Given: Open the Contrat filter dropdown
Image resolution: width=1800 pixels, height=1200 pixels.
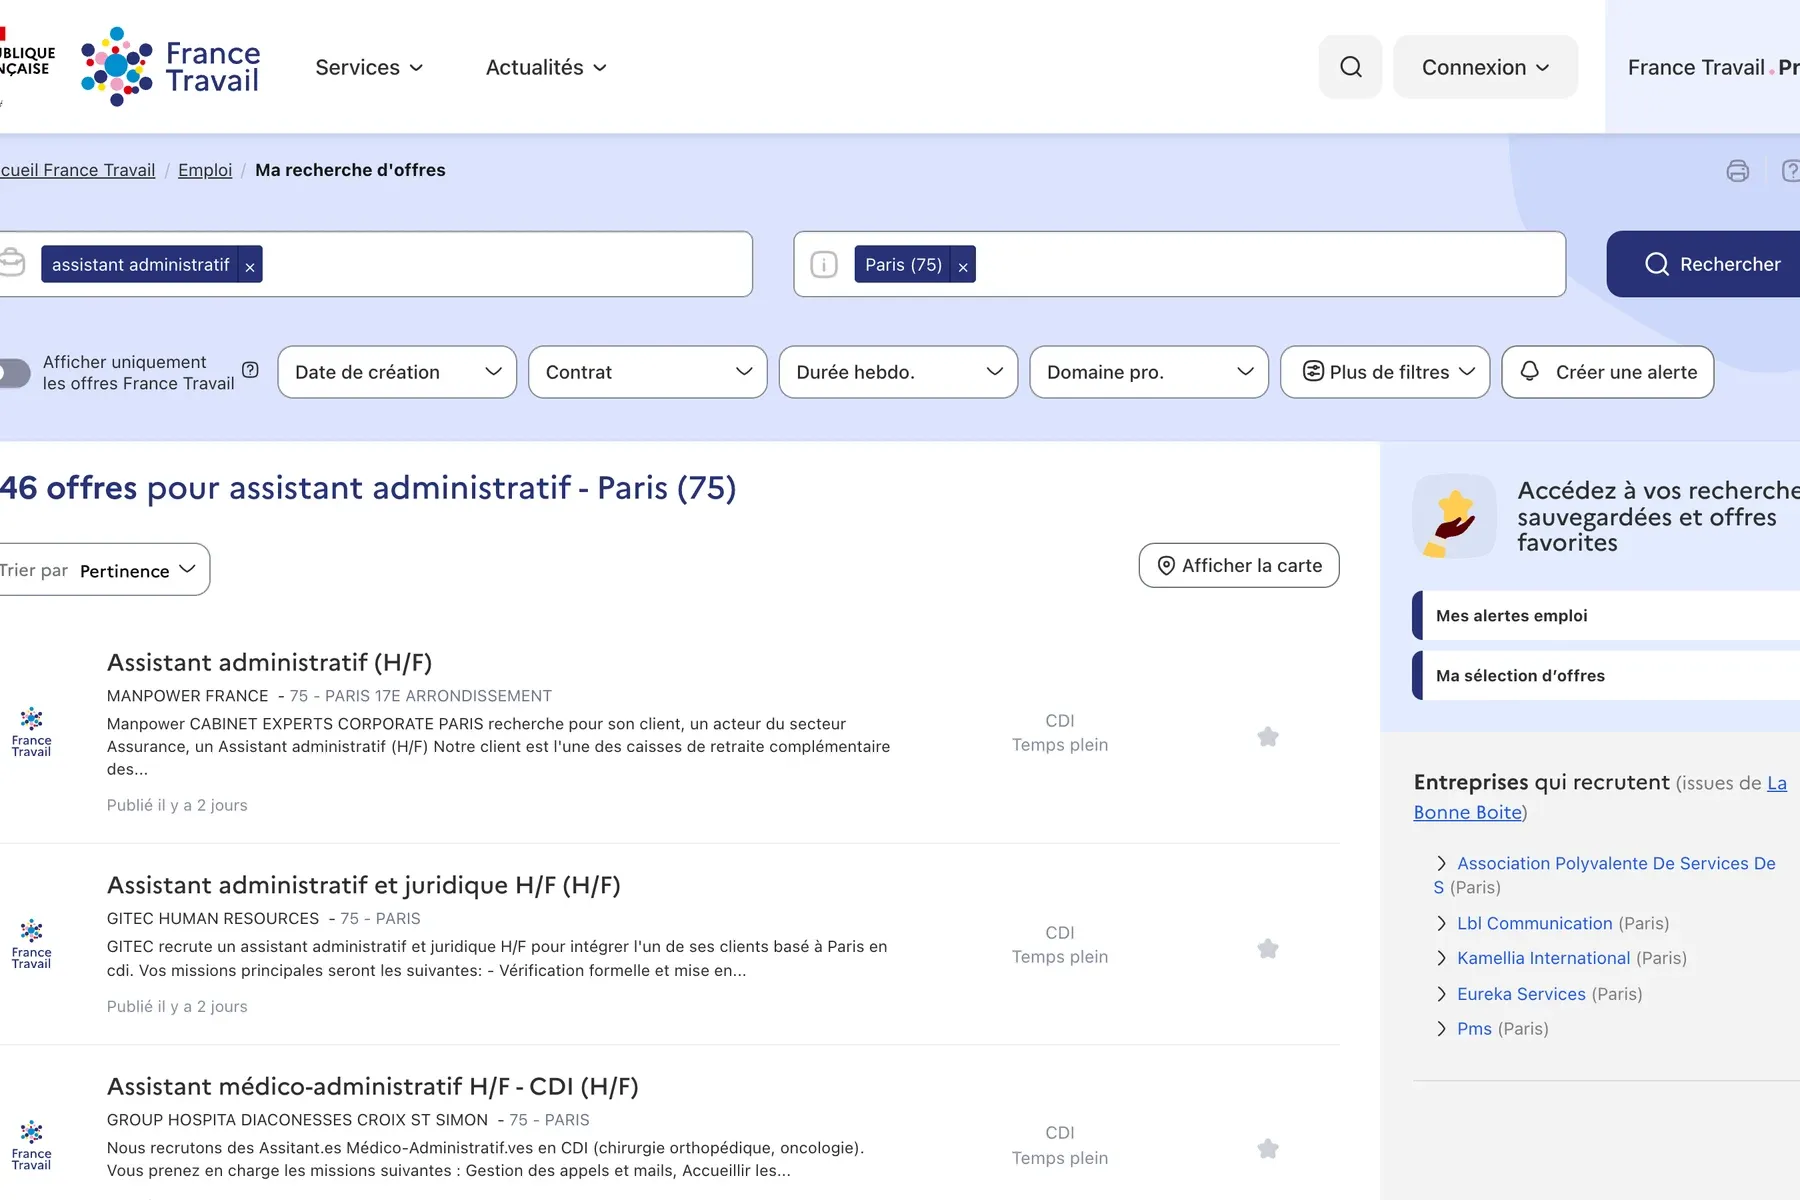Looking at the screenshot, I should [648, 372].
